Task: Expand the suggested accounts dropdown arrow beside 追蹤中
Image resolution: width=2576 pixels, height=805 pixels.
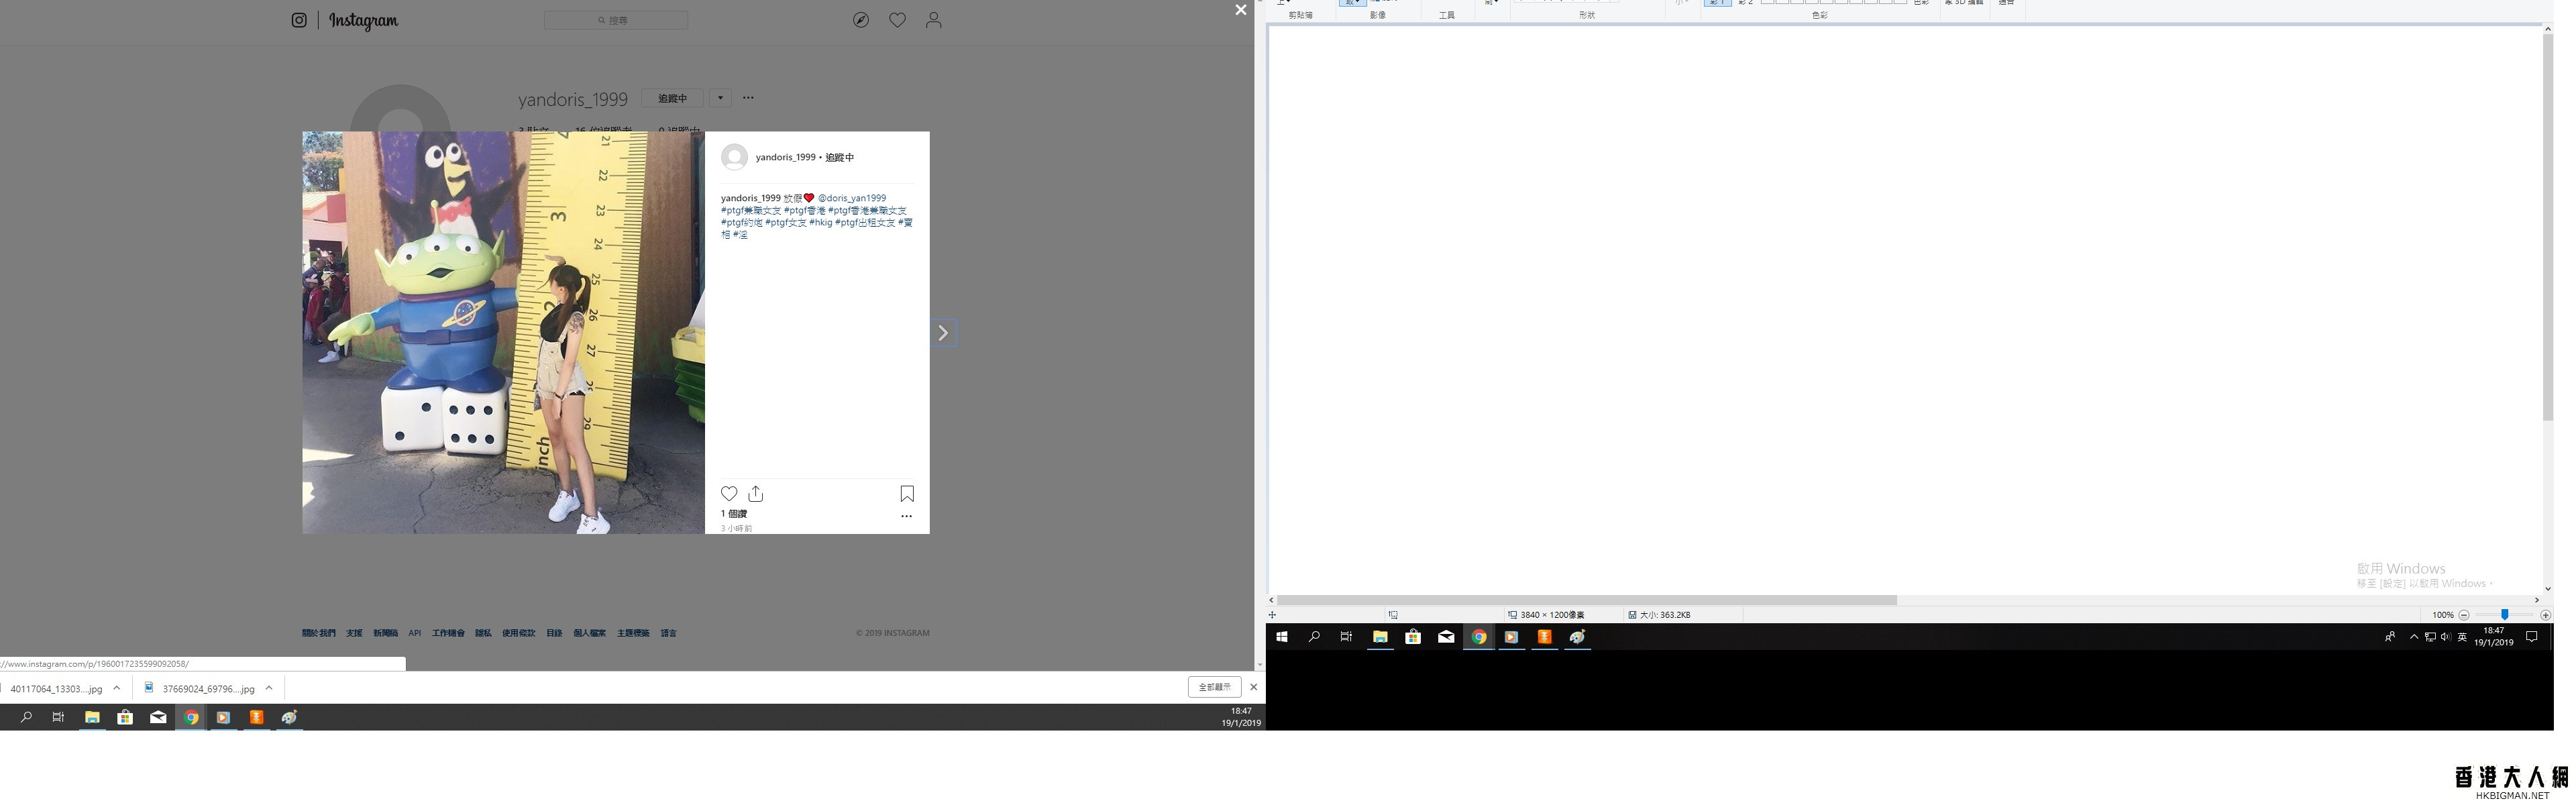Action: [720, 98]
